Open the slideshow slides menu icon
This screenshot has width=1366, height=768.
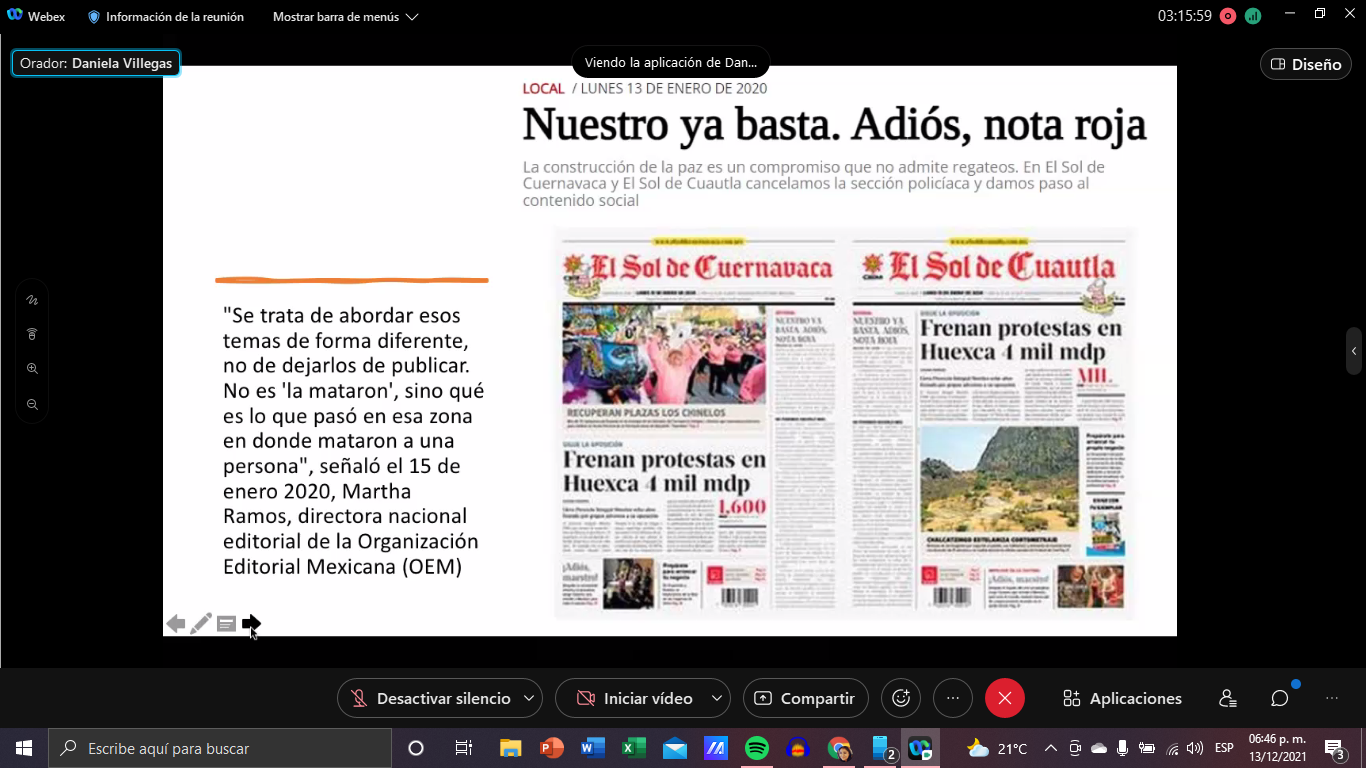(227, 624)
